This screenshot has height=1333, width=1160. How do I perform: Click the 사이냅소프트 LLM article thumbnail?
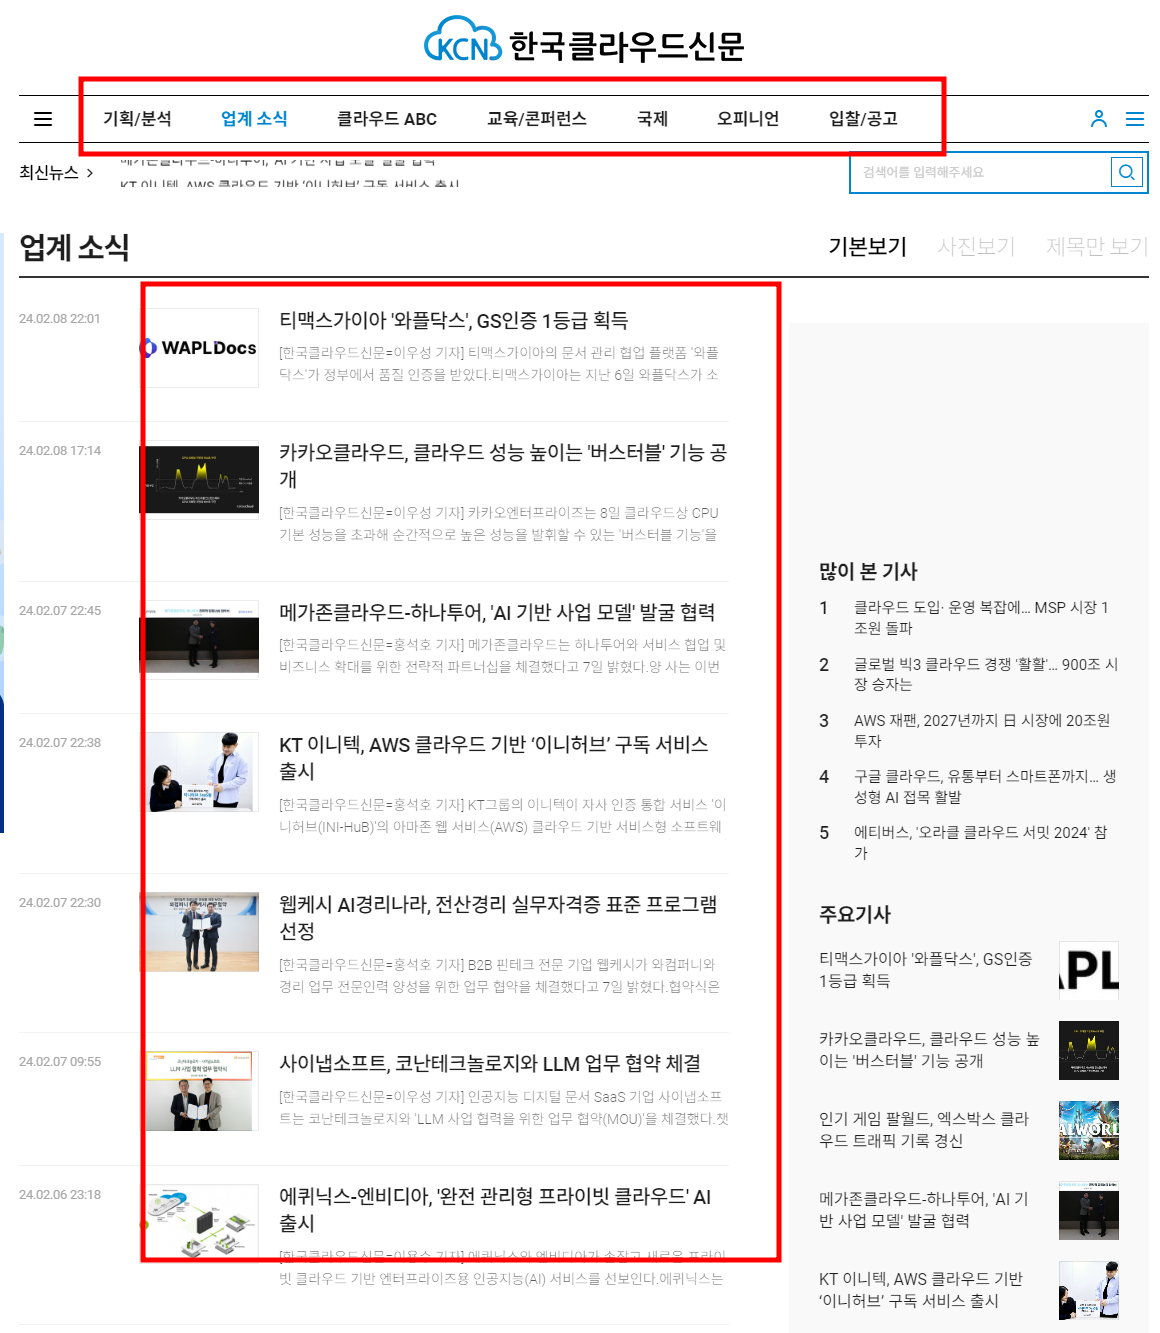[199, 1091]
